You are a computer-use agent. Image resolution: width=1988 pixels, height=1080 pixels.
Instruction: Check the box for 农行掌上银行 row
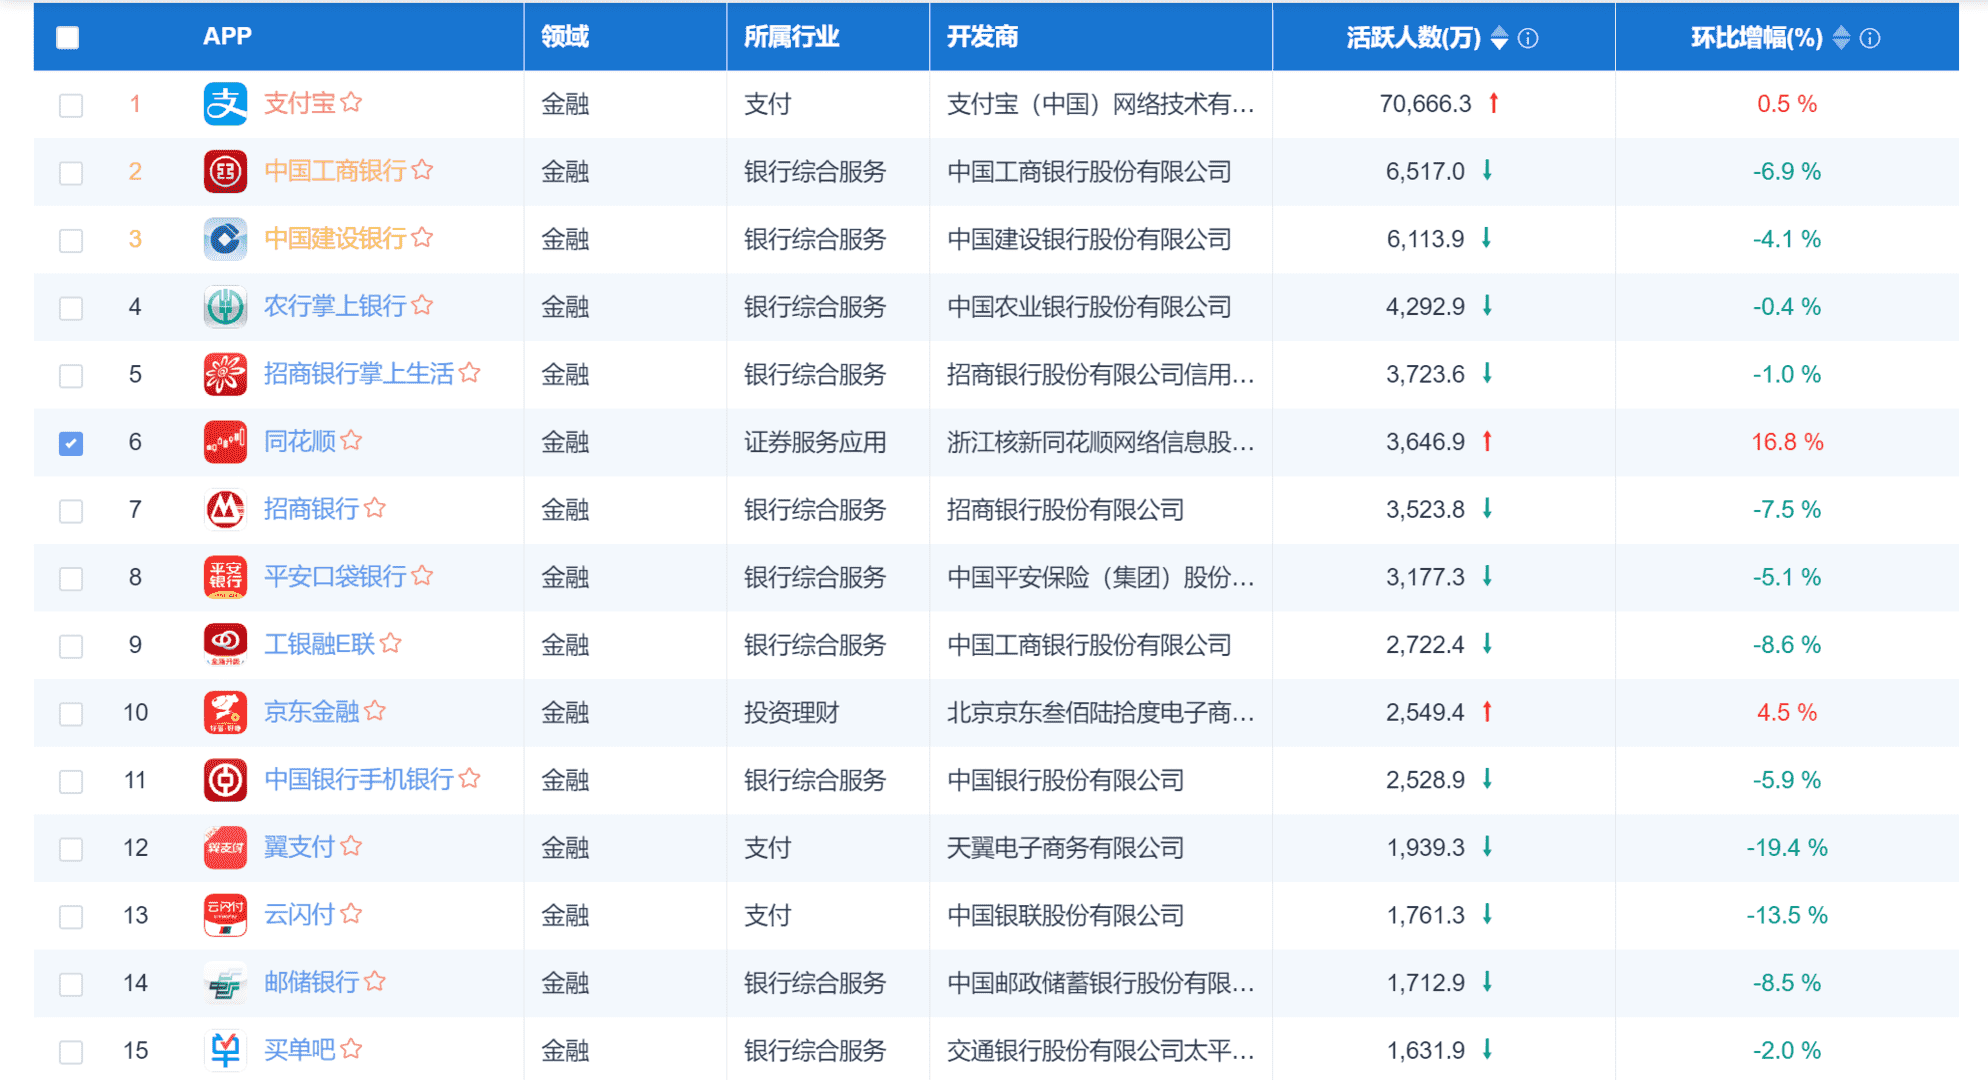point(71,308)
